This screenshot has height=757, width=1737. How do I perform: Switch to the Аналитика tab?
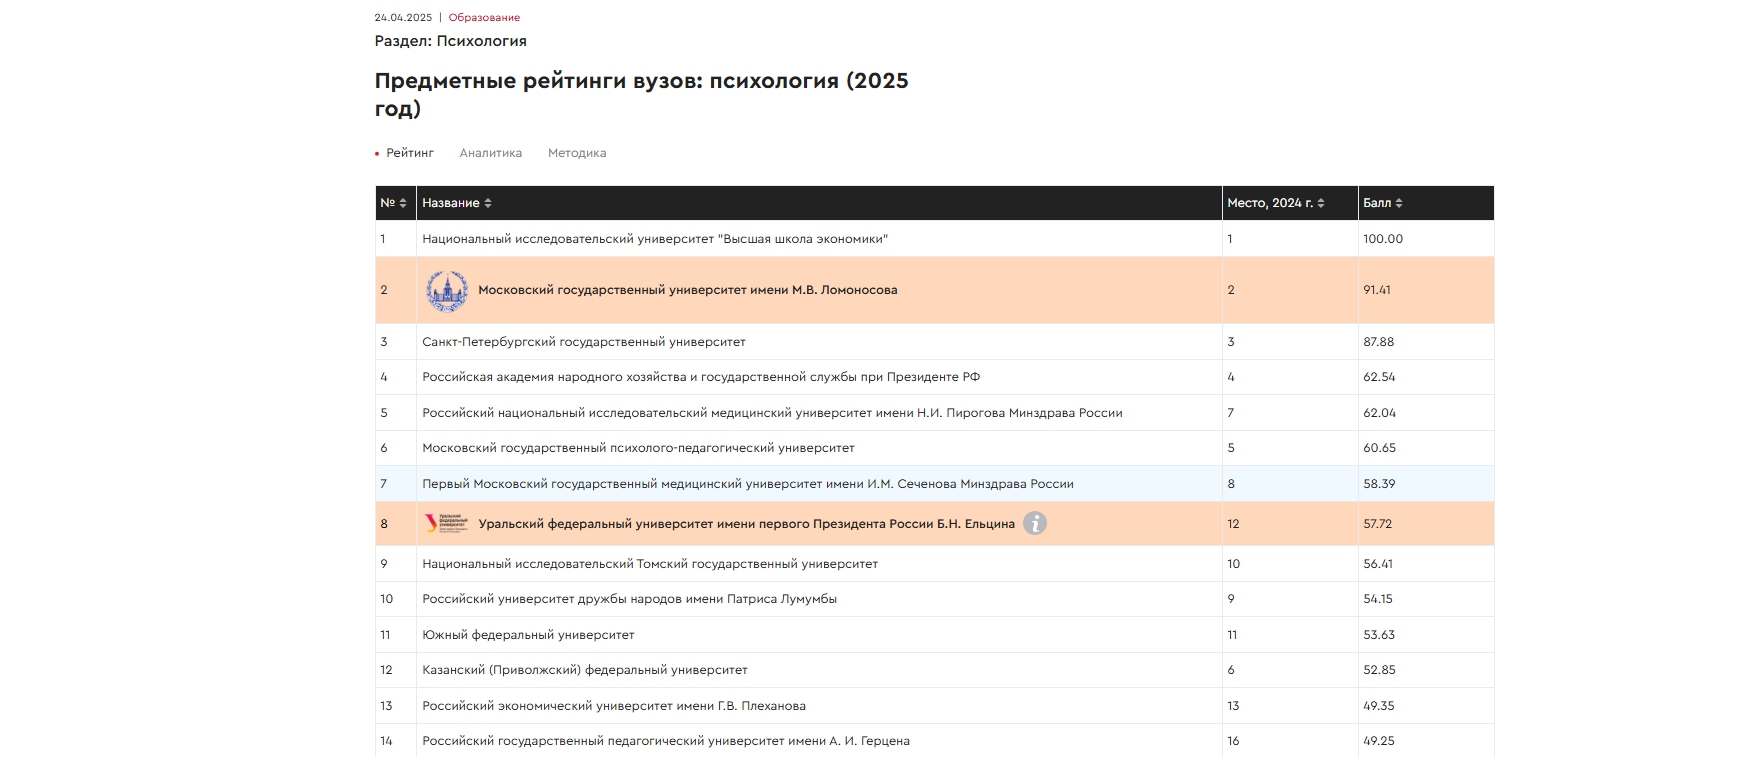point(491,153)
